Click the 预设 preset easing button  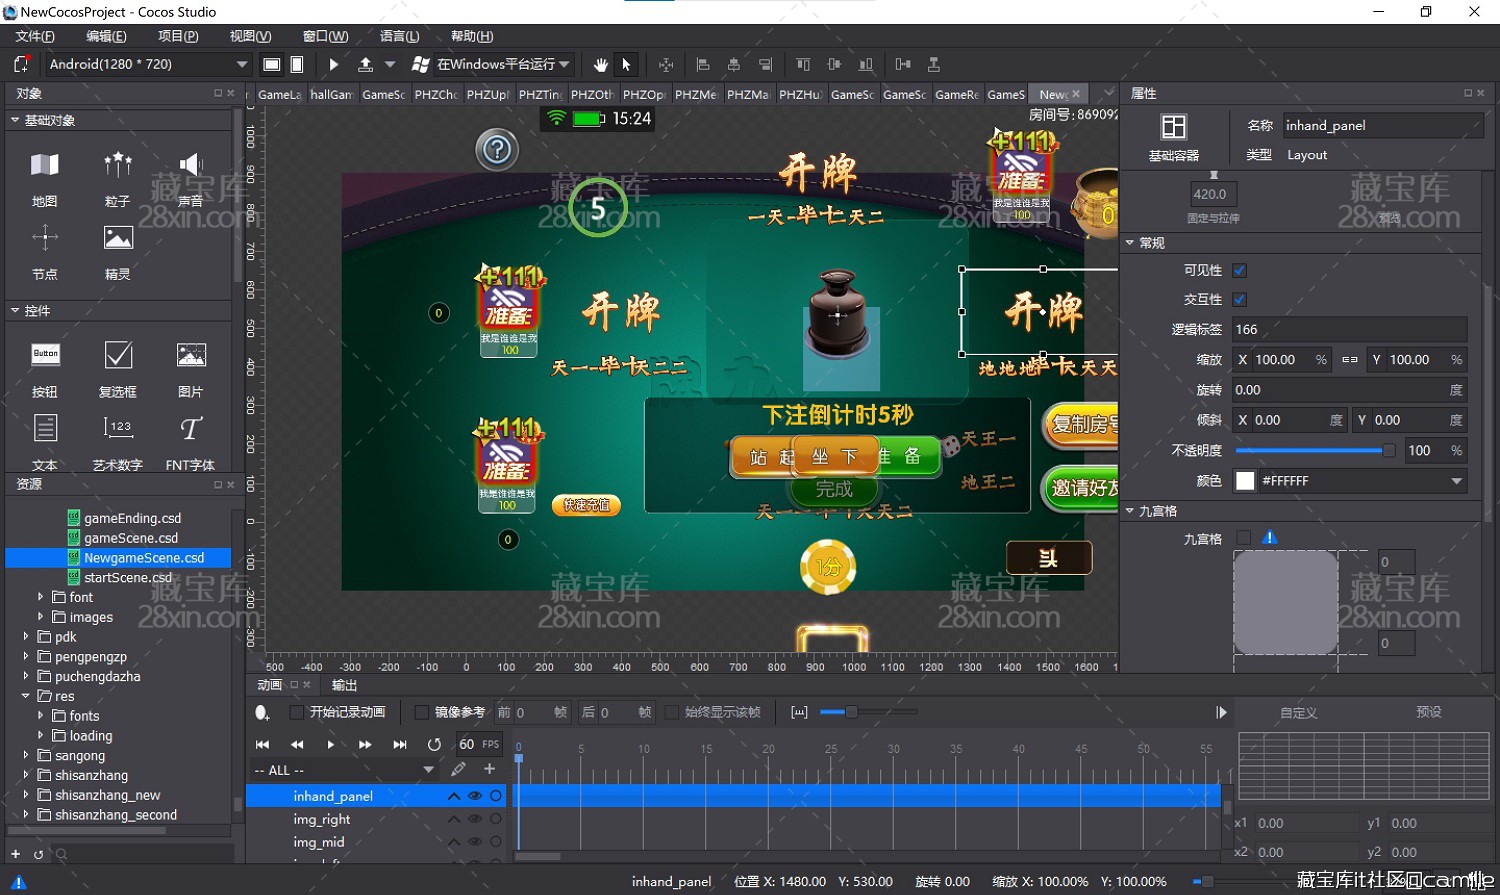[x=1429, y=712]
